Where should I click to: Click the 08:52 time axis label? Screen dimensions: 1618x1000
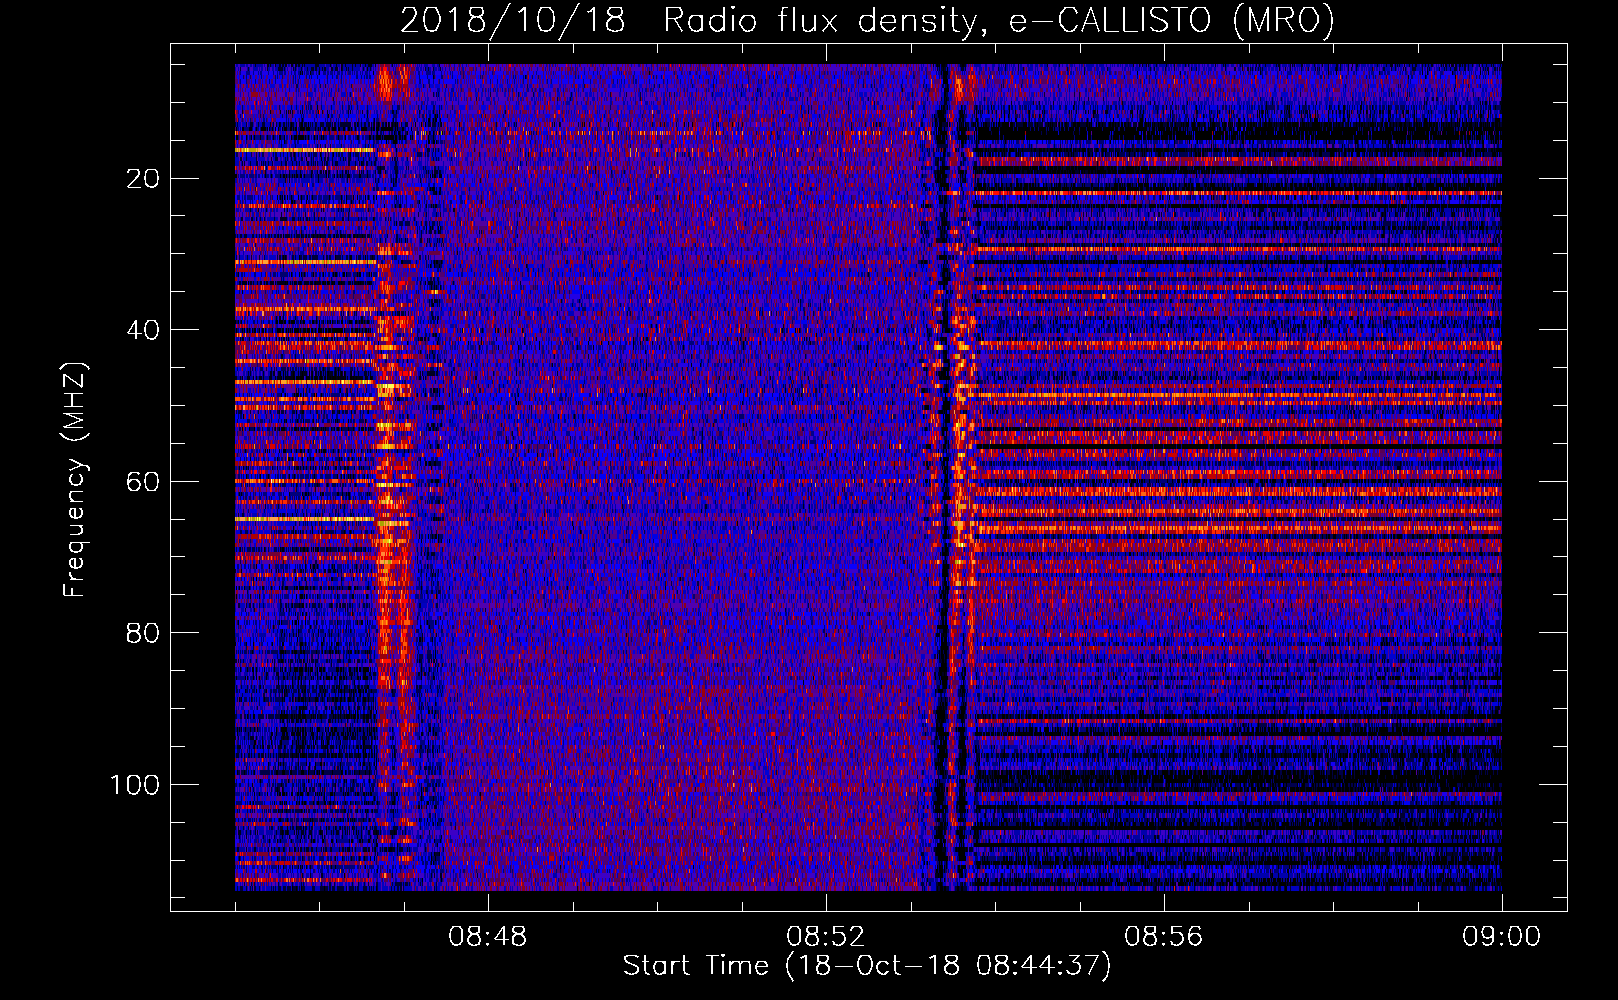826,937
